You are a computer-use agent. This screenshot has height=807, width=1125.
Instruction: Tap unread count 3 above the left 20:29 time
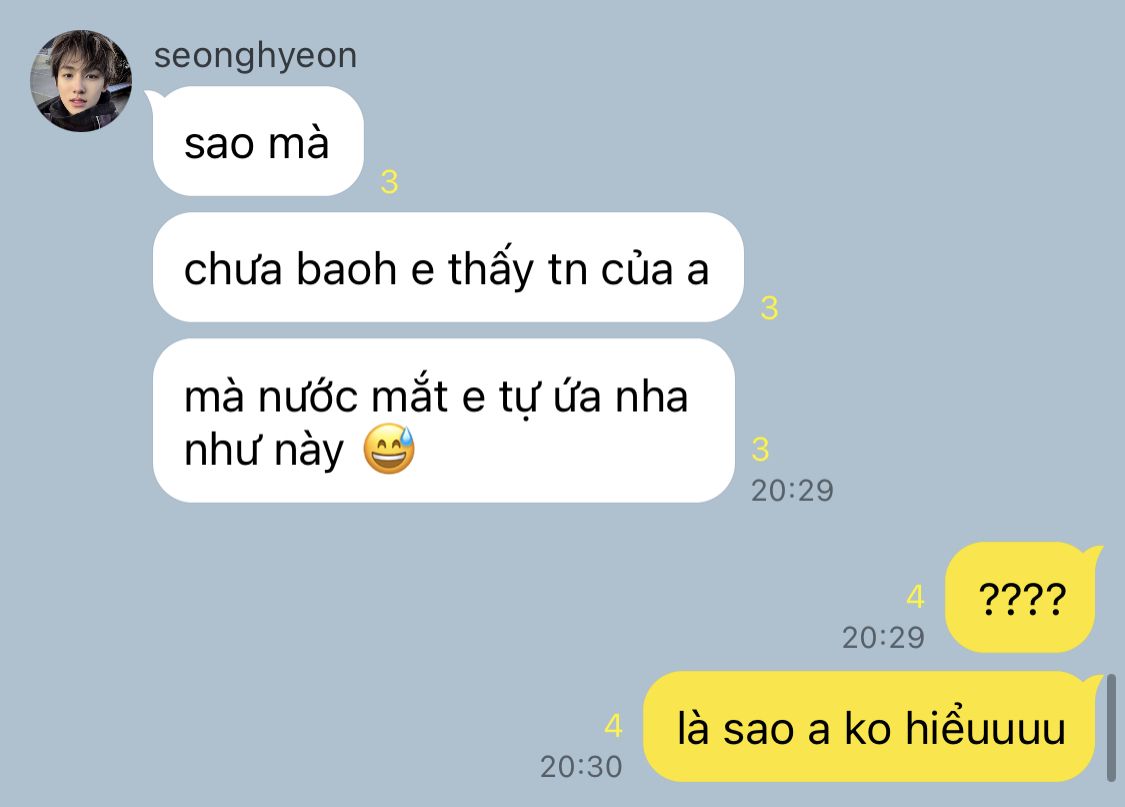click(x=761, y=450)
